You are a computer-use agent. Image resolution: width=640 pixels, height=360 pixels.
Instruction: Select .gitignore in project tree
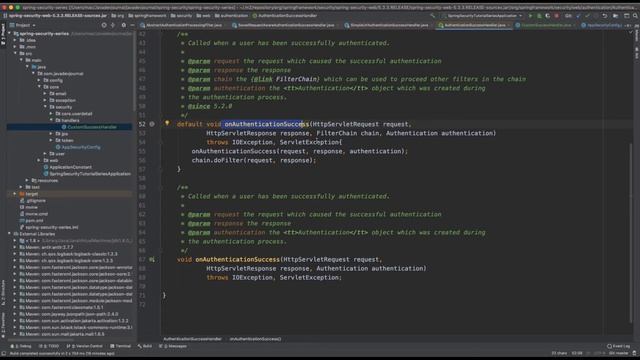[x=36, y=200]
